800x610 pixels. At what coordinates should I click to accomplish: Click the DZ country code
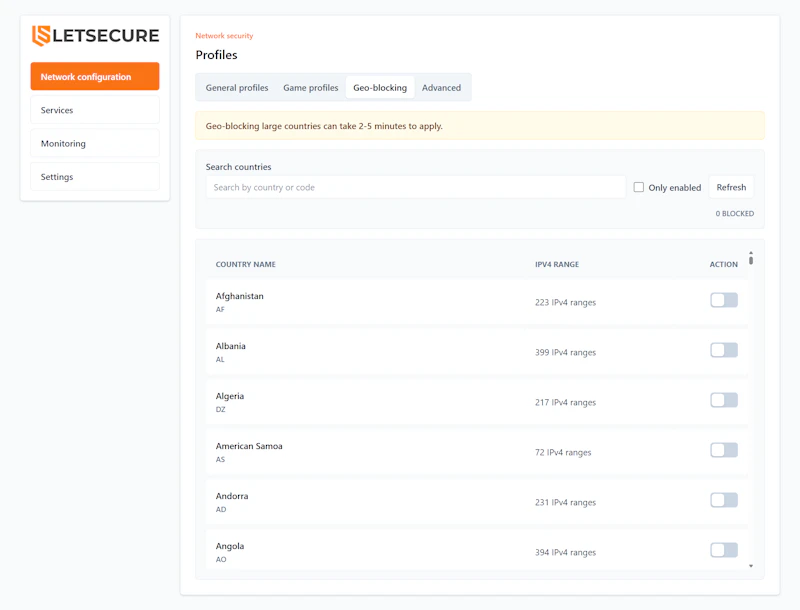point(220,409)
